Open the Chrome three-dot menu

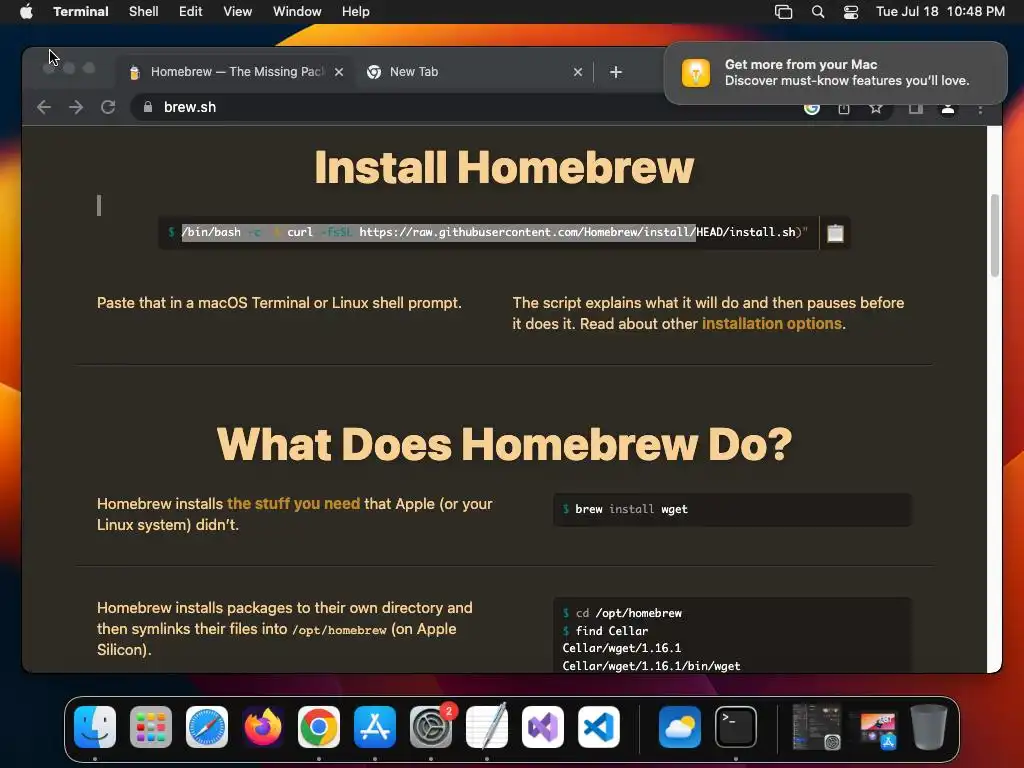[x=980, y=109]
